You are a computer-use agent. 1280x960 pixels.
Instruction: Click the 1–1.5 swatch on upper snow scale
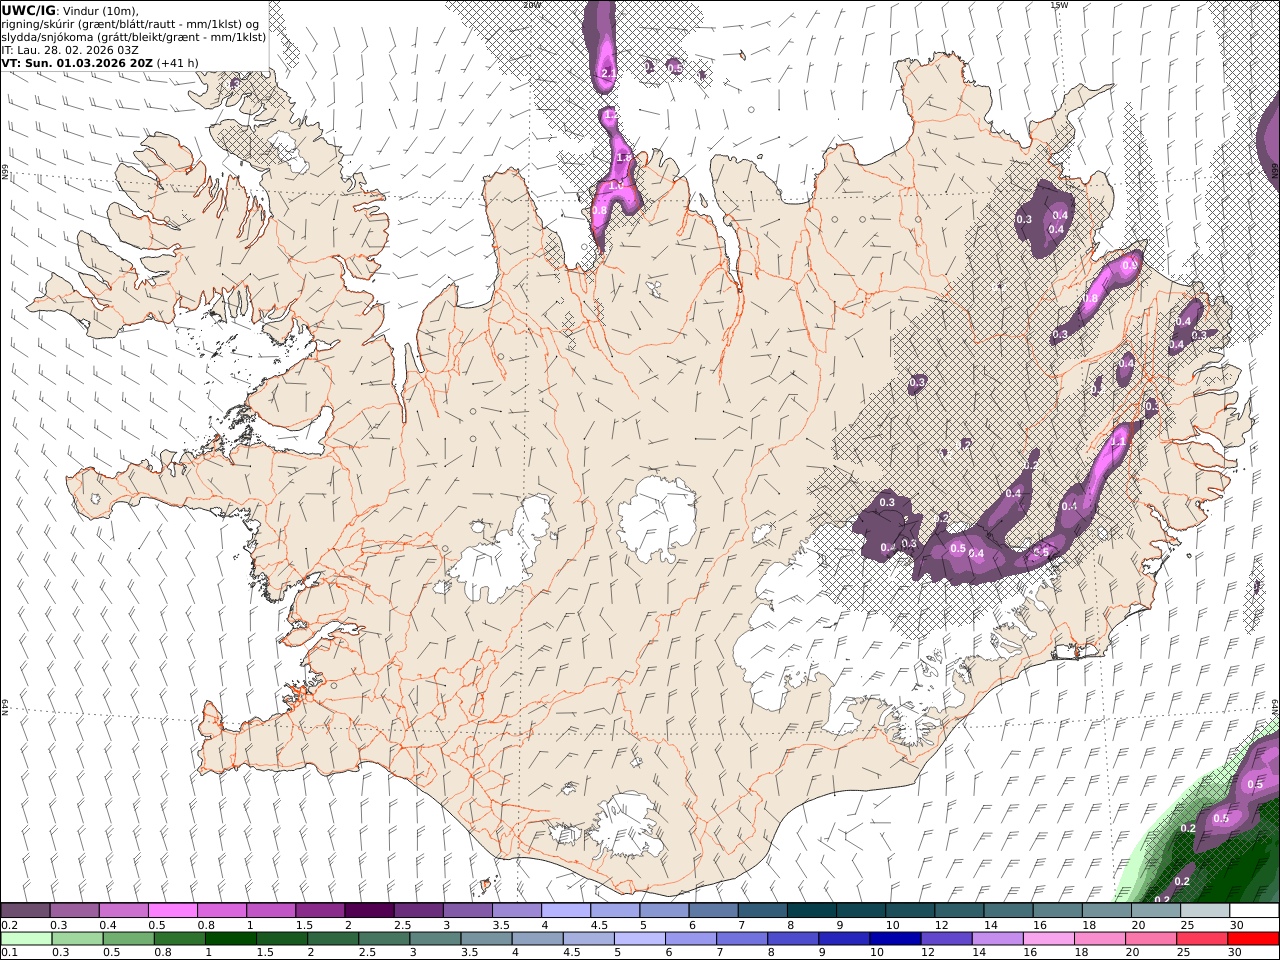[x=271, y=911]
